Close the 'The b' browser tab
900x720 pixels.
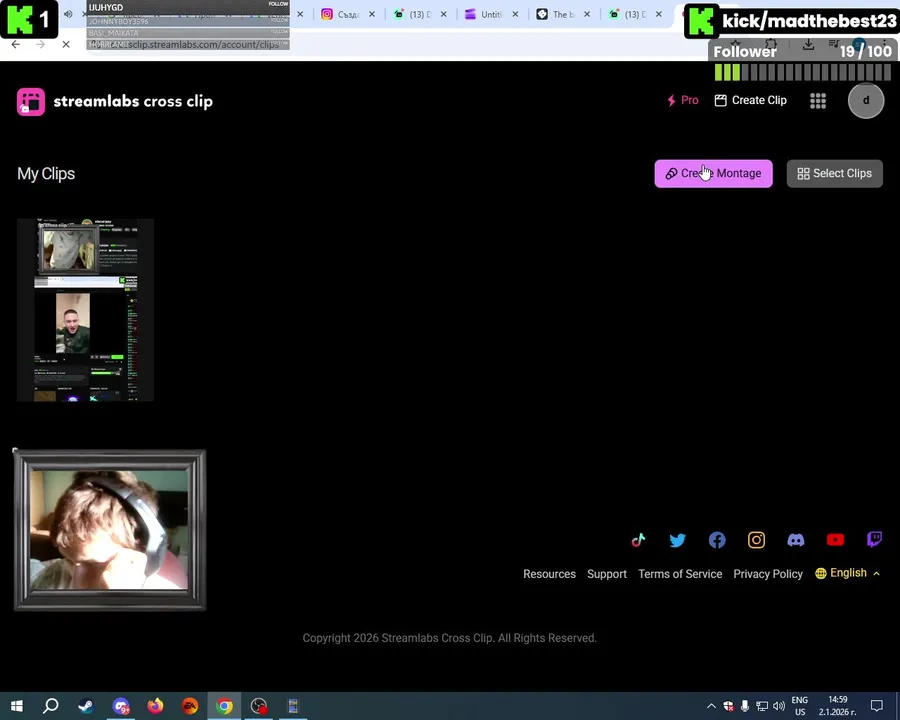click(x=587, y=14)
